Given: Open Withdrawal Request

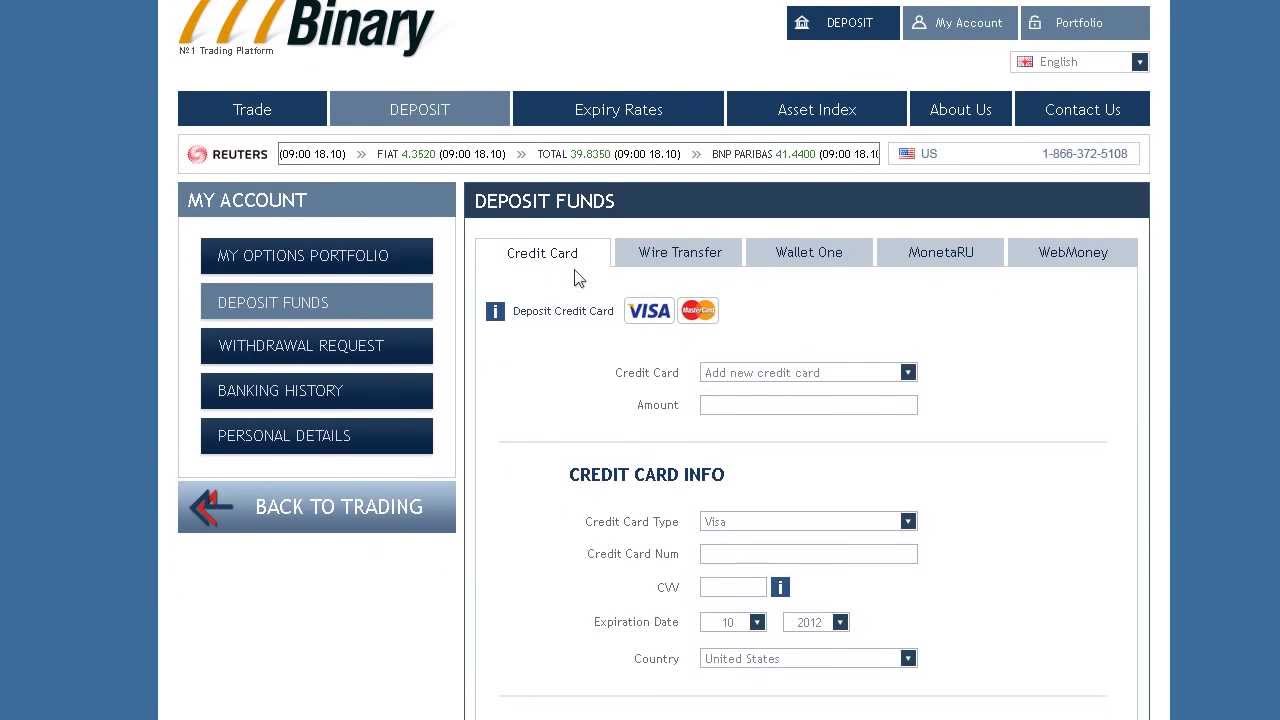Looking at the screenshot, I should (317, 346).
